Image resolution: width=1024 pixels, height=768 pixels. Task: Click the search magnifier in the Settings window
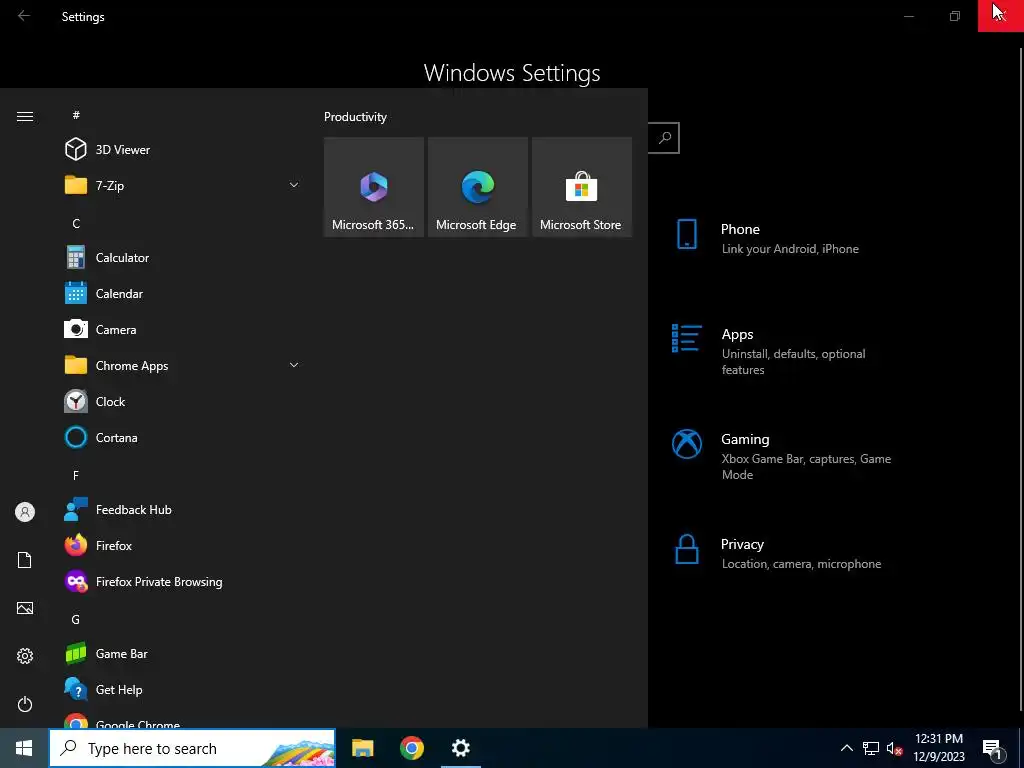664,138
